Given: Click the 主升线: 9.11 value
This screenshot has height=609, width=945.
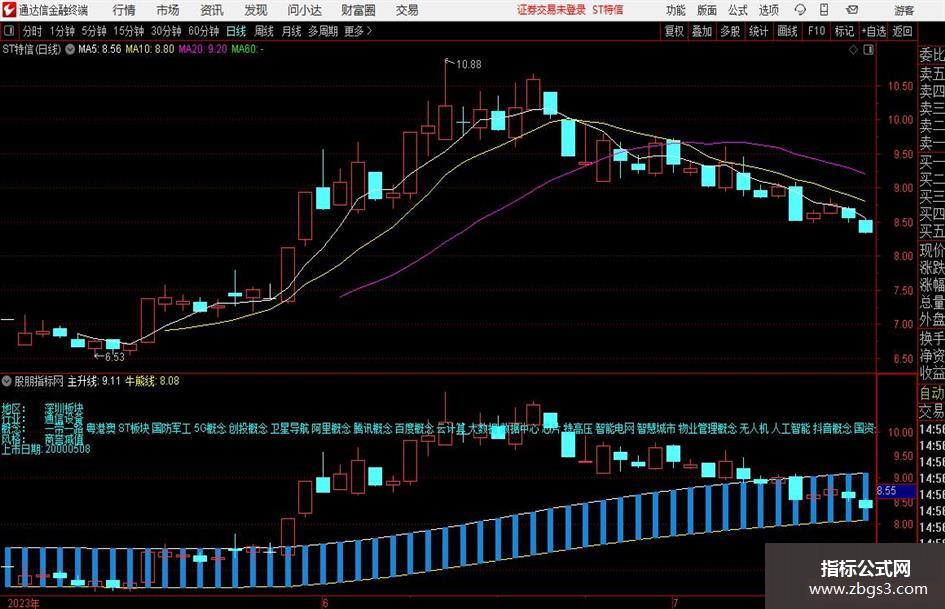Looking at the screenshot, I should pyautogui.click(x=94, y=381).
